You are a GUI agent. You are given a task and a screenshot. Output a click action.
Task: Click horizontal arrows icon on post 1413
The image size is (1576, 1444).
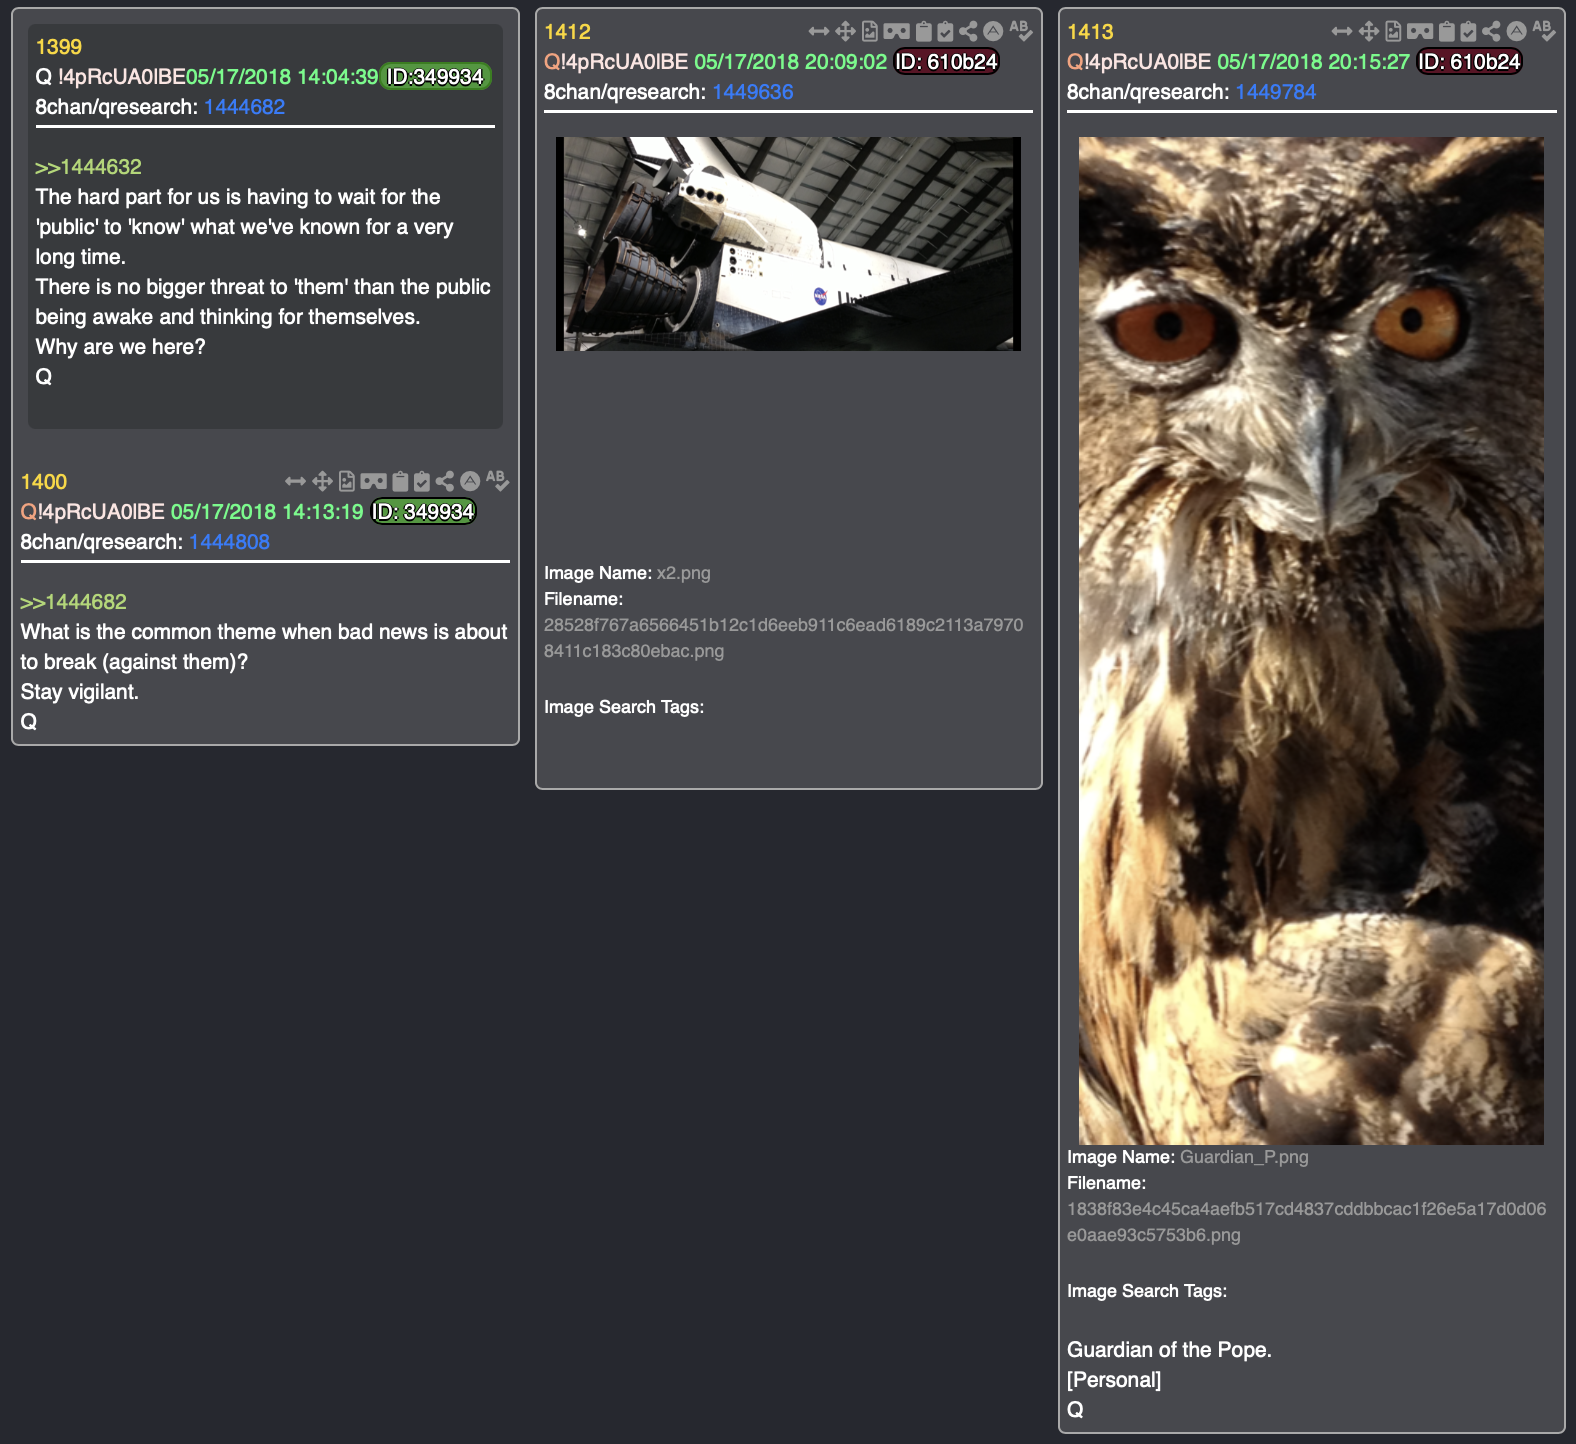pos(1342,31)
